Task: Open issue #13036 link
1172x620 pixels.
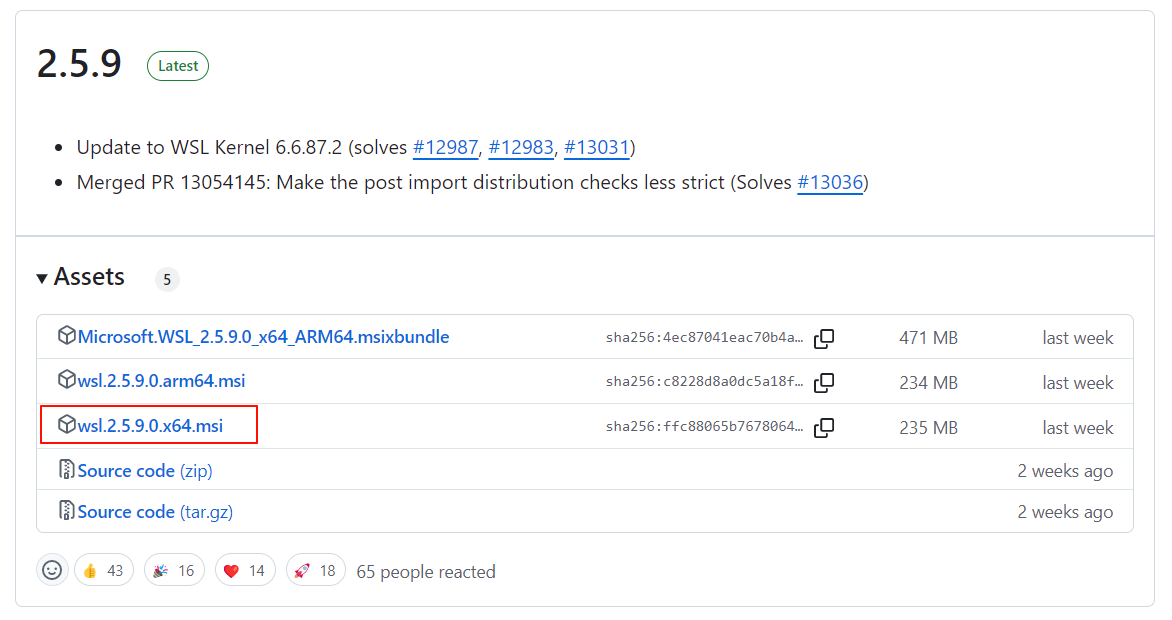Action: pos(830,182)
